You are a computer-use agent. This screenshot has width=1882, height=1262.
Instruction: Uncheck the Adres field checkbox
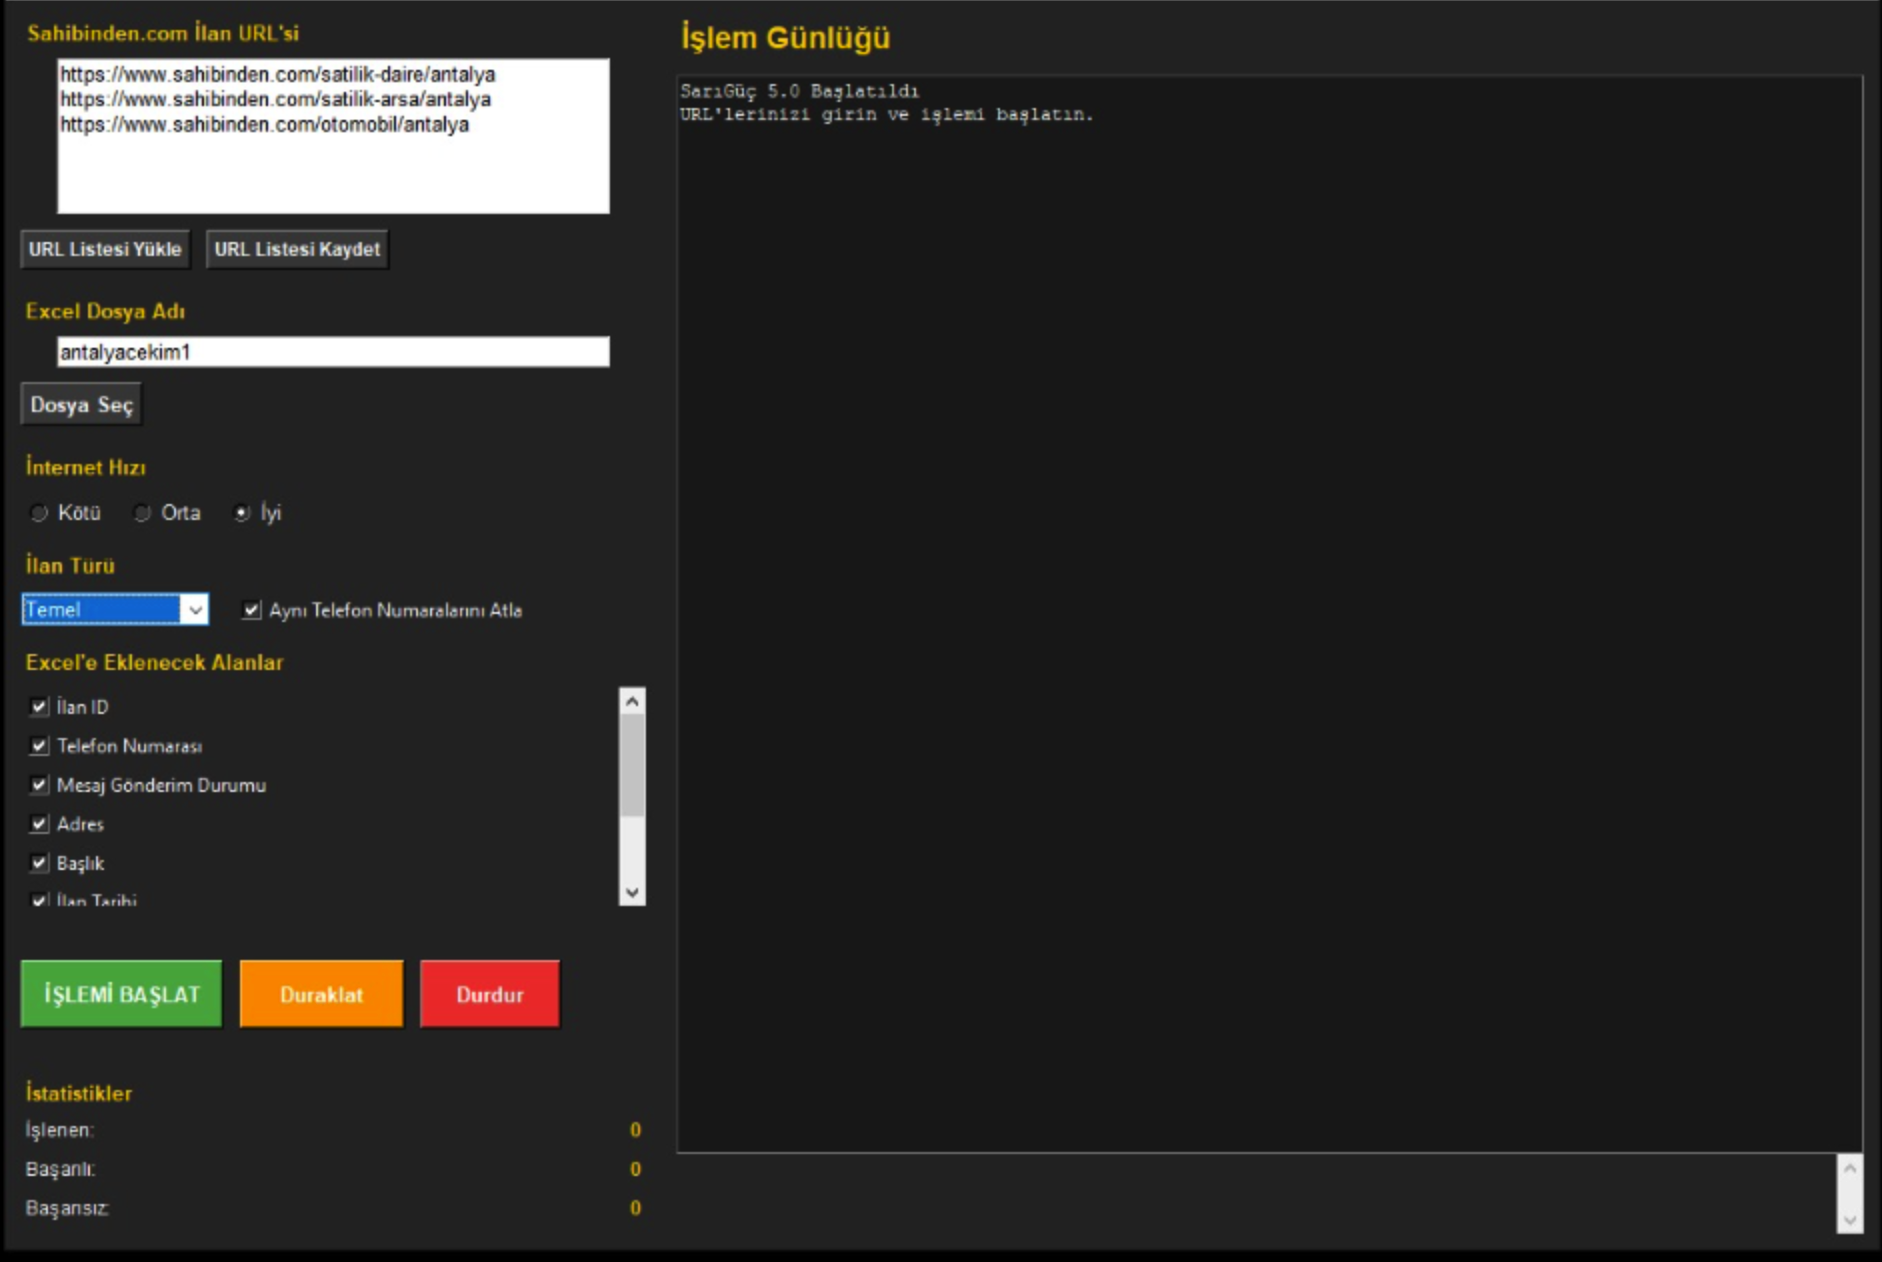(x=39, y=824)
